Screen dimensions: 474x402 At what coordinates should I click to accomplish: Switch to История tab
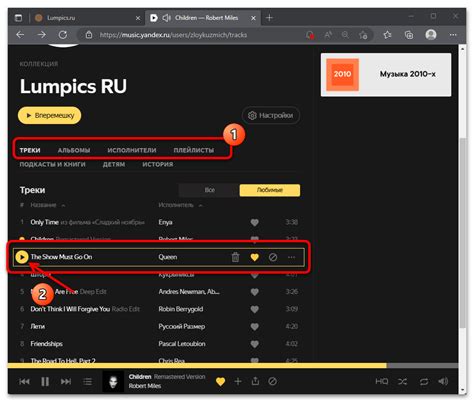click(158, 164)
